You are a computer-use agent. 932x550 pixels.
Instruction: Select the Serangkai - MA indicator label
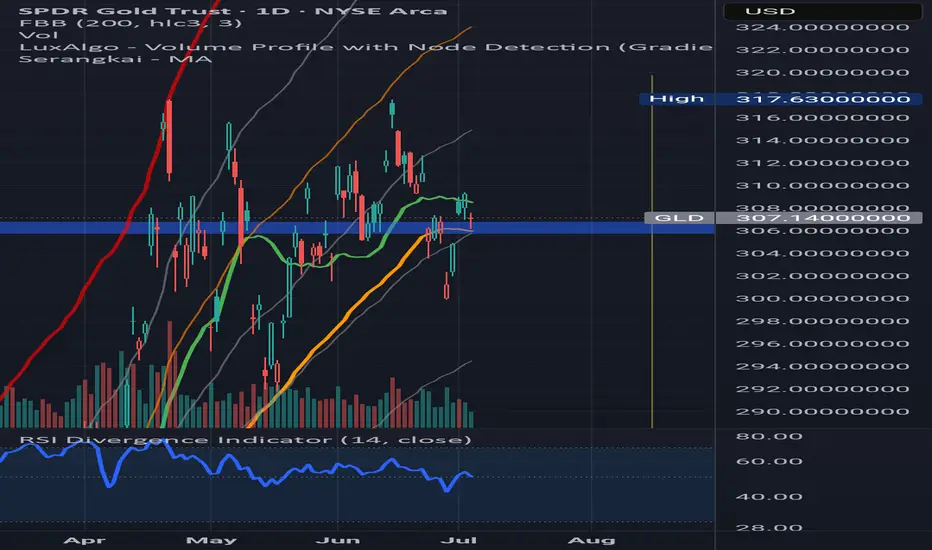(x=115, y=59)
